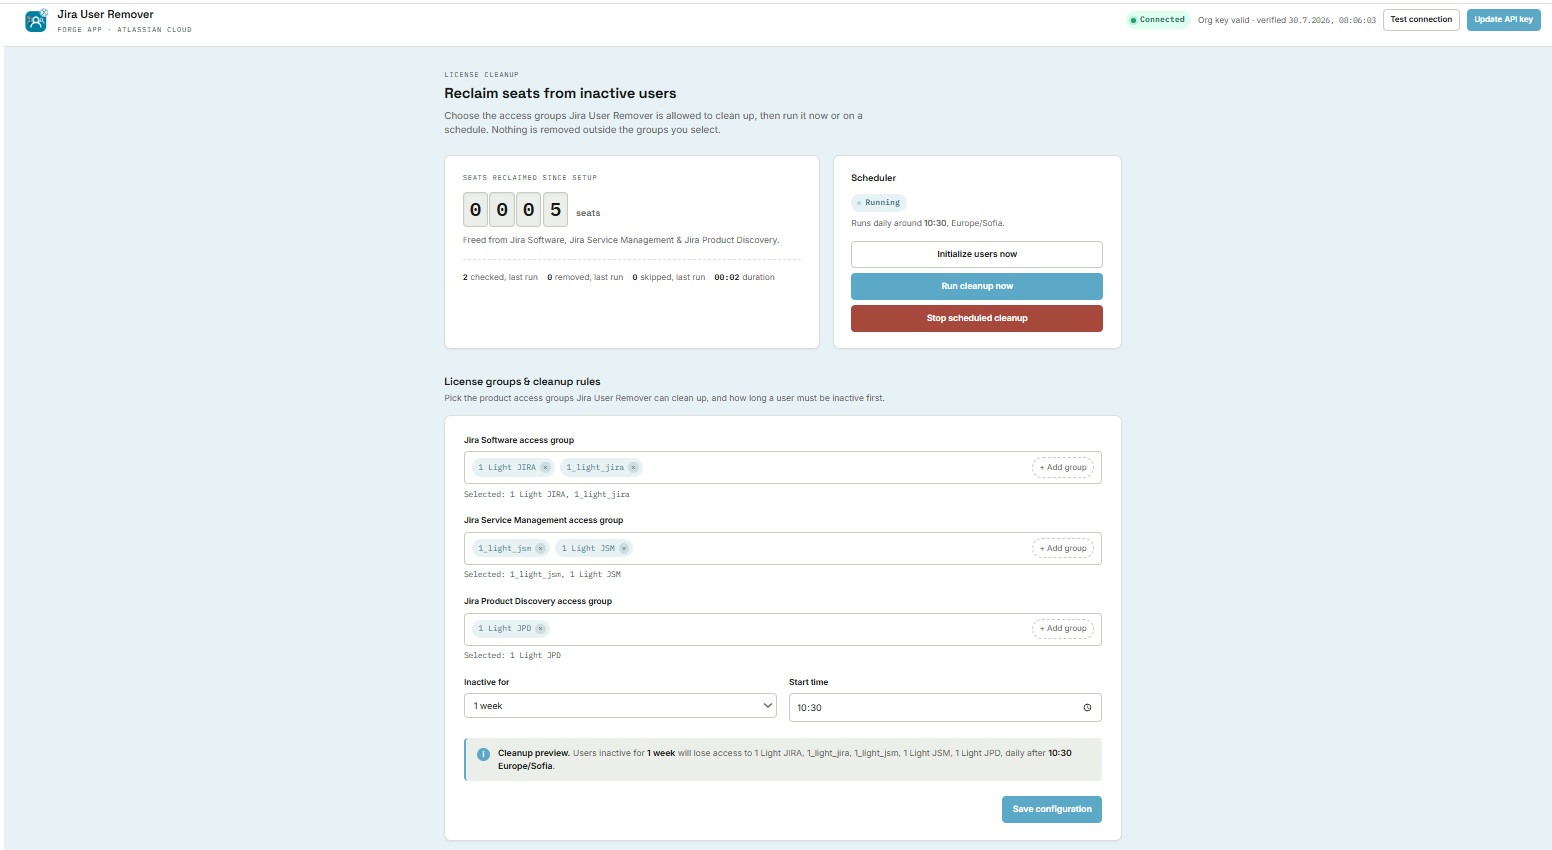Click the "License groups & cleanup rules" heading
The width and height of the screenshot is (1552, 850).
522,381
